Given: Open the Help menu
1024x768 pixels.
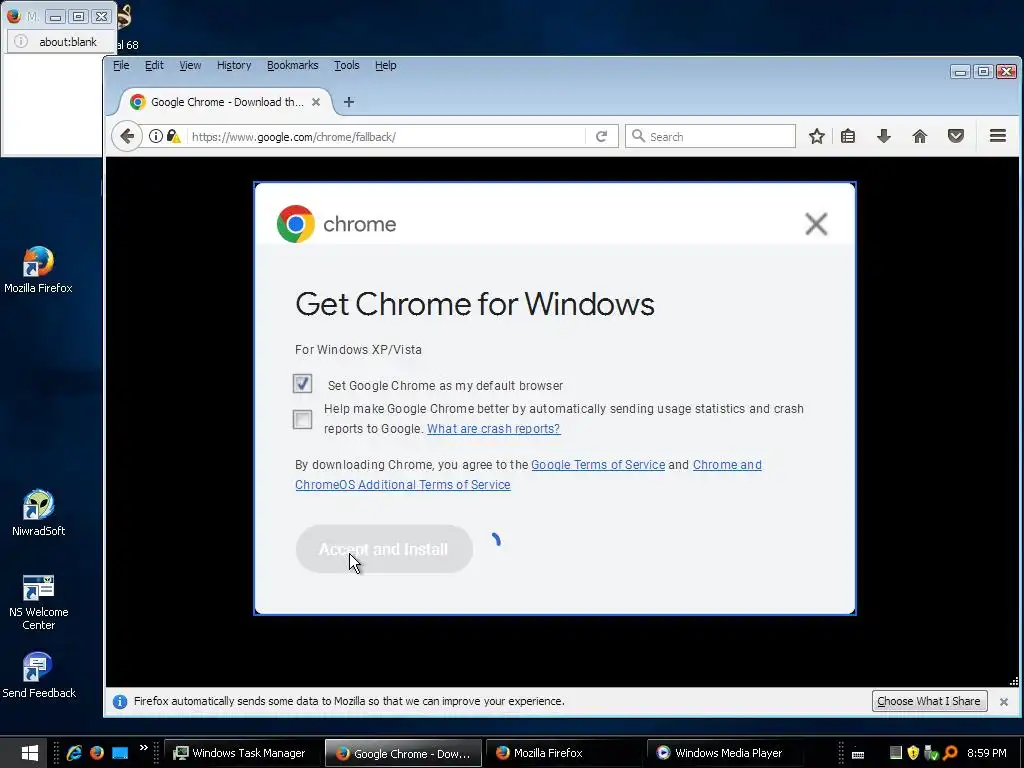Looking at the screenshot, I should point(385,65).
